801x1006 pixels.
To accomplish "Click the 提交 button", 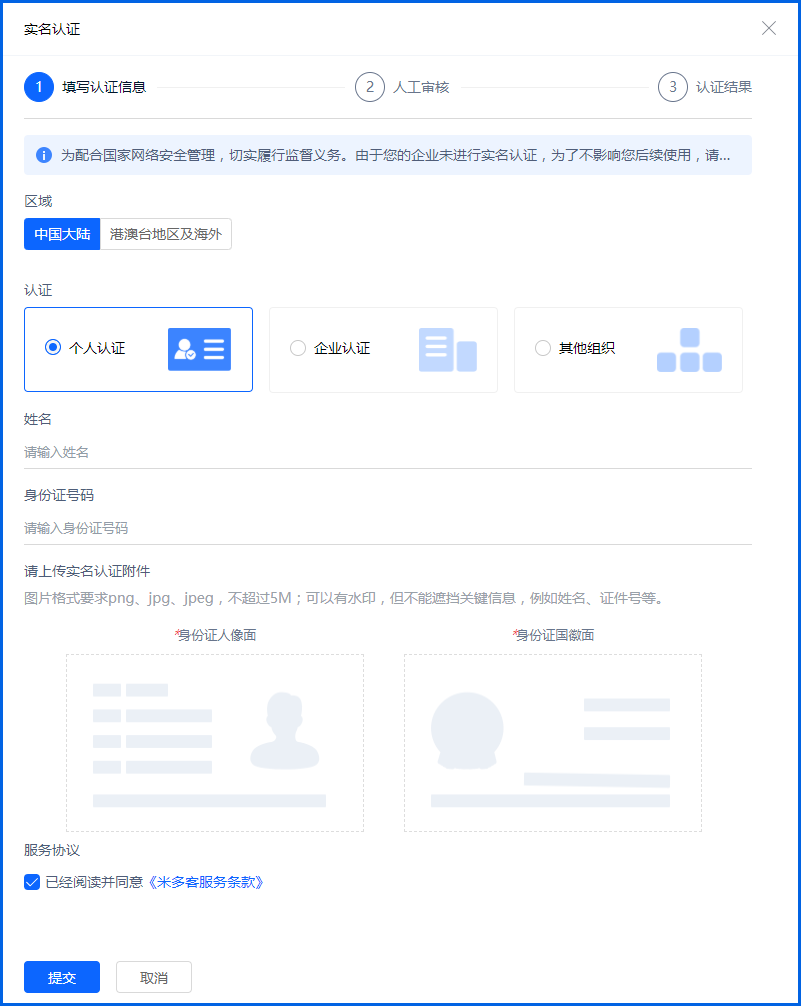I will [x=62, y=977].
